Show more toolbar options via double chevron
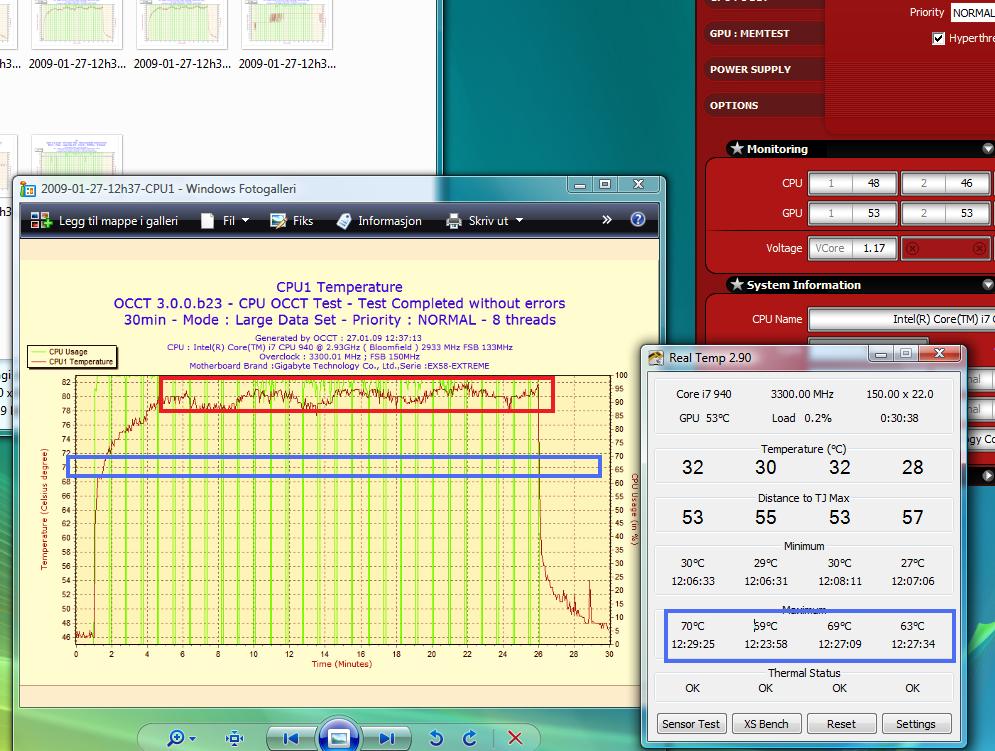Screen dimensions: 995x751 [x=607, y=220]
